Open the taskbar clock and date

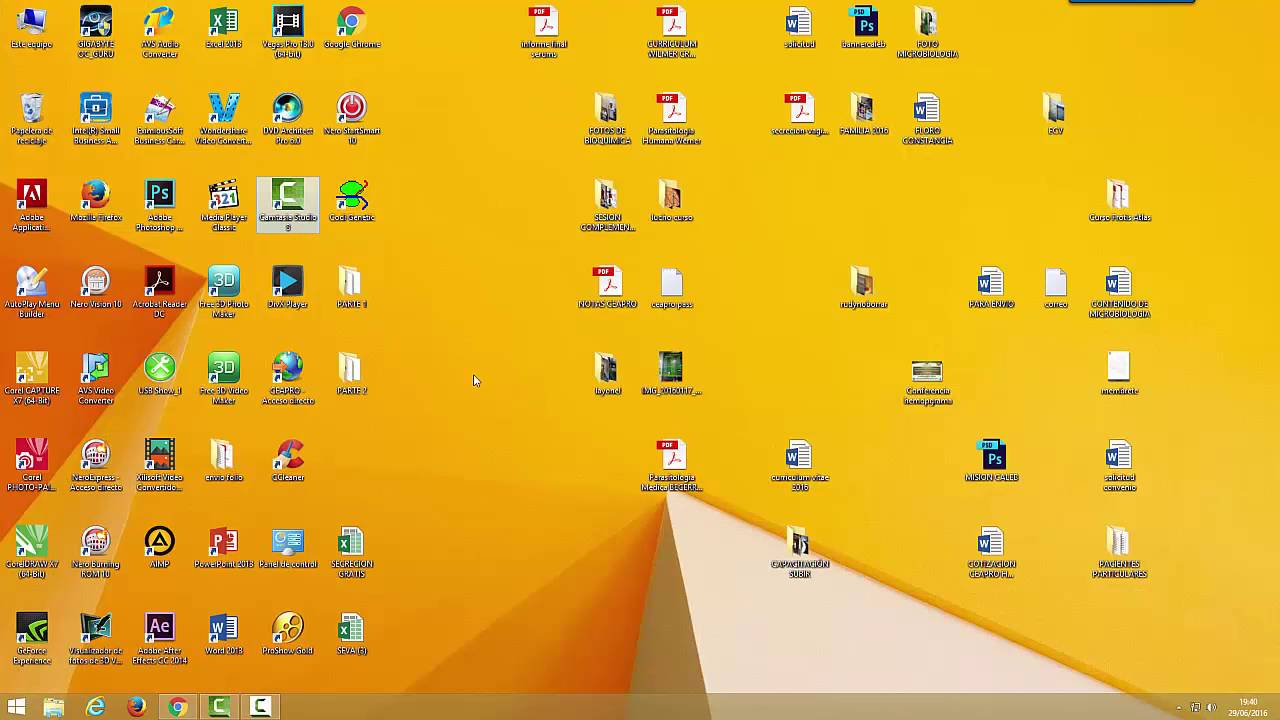(1247, 707)
